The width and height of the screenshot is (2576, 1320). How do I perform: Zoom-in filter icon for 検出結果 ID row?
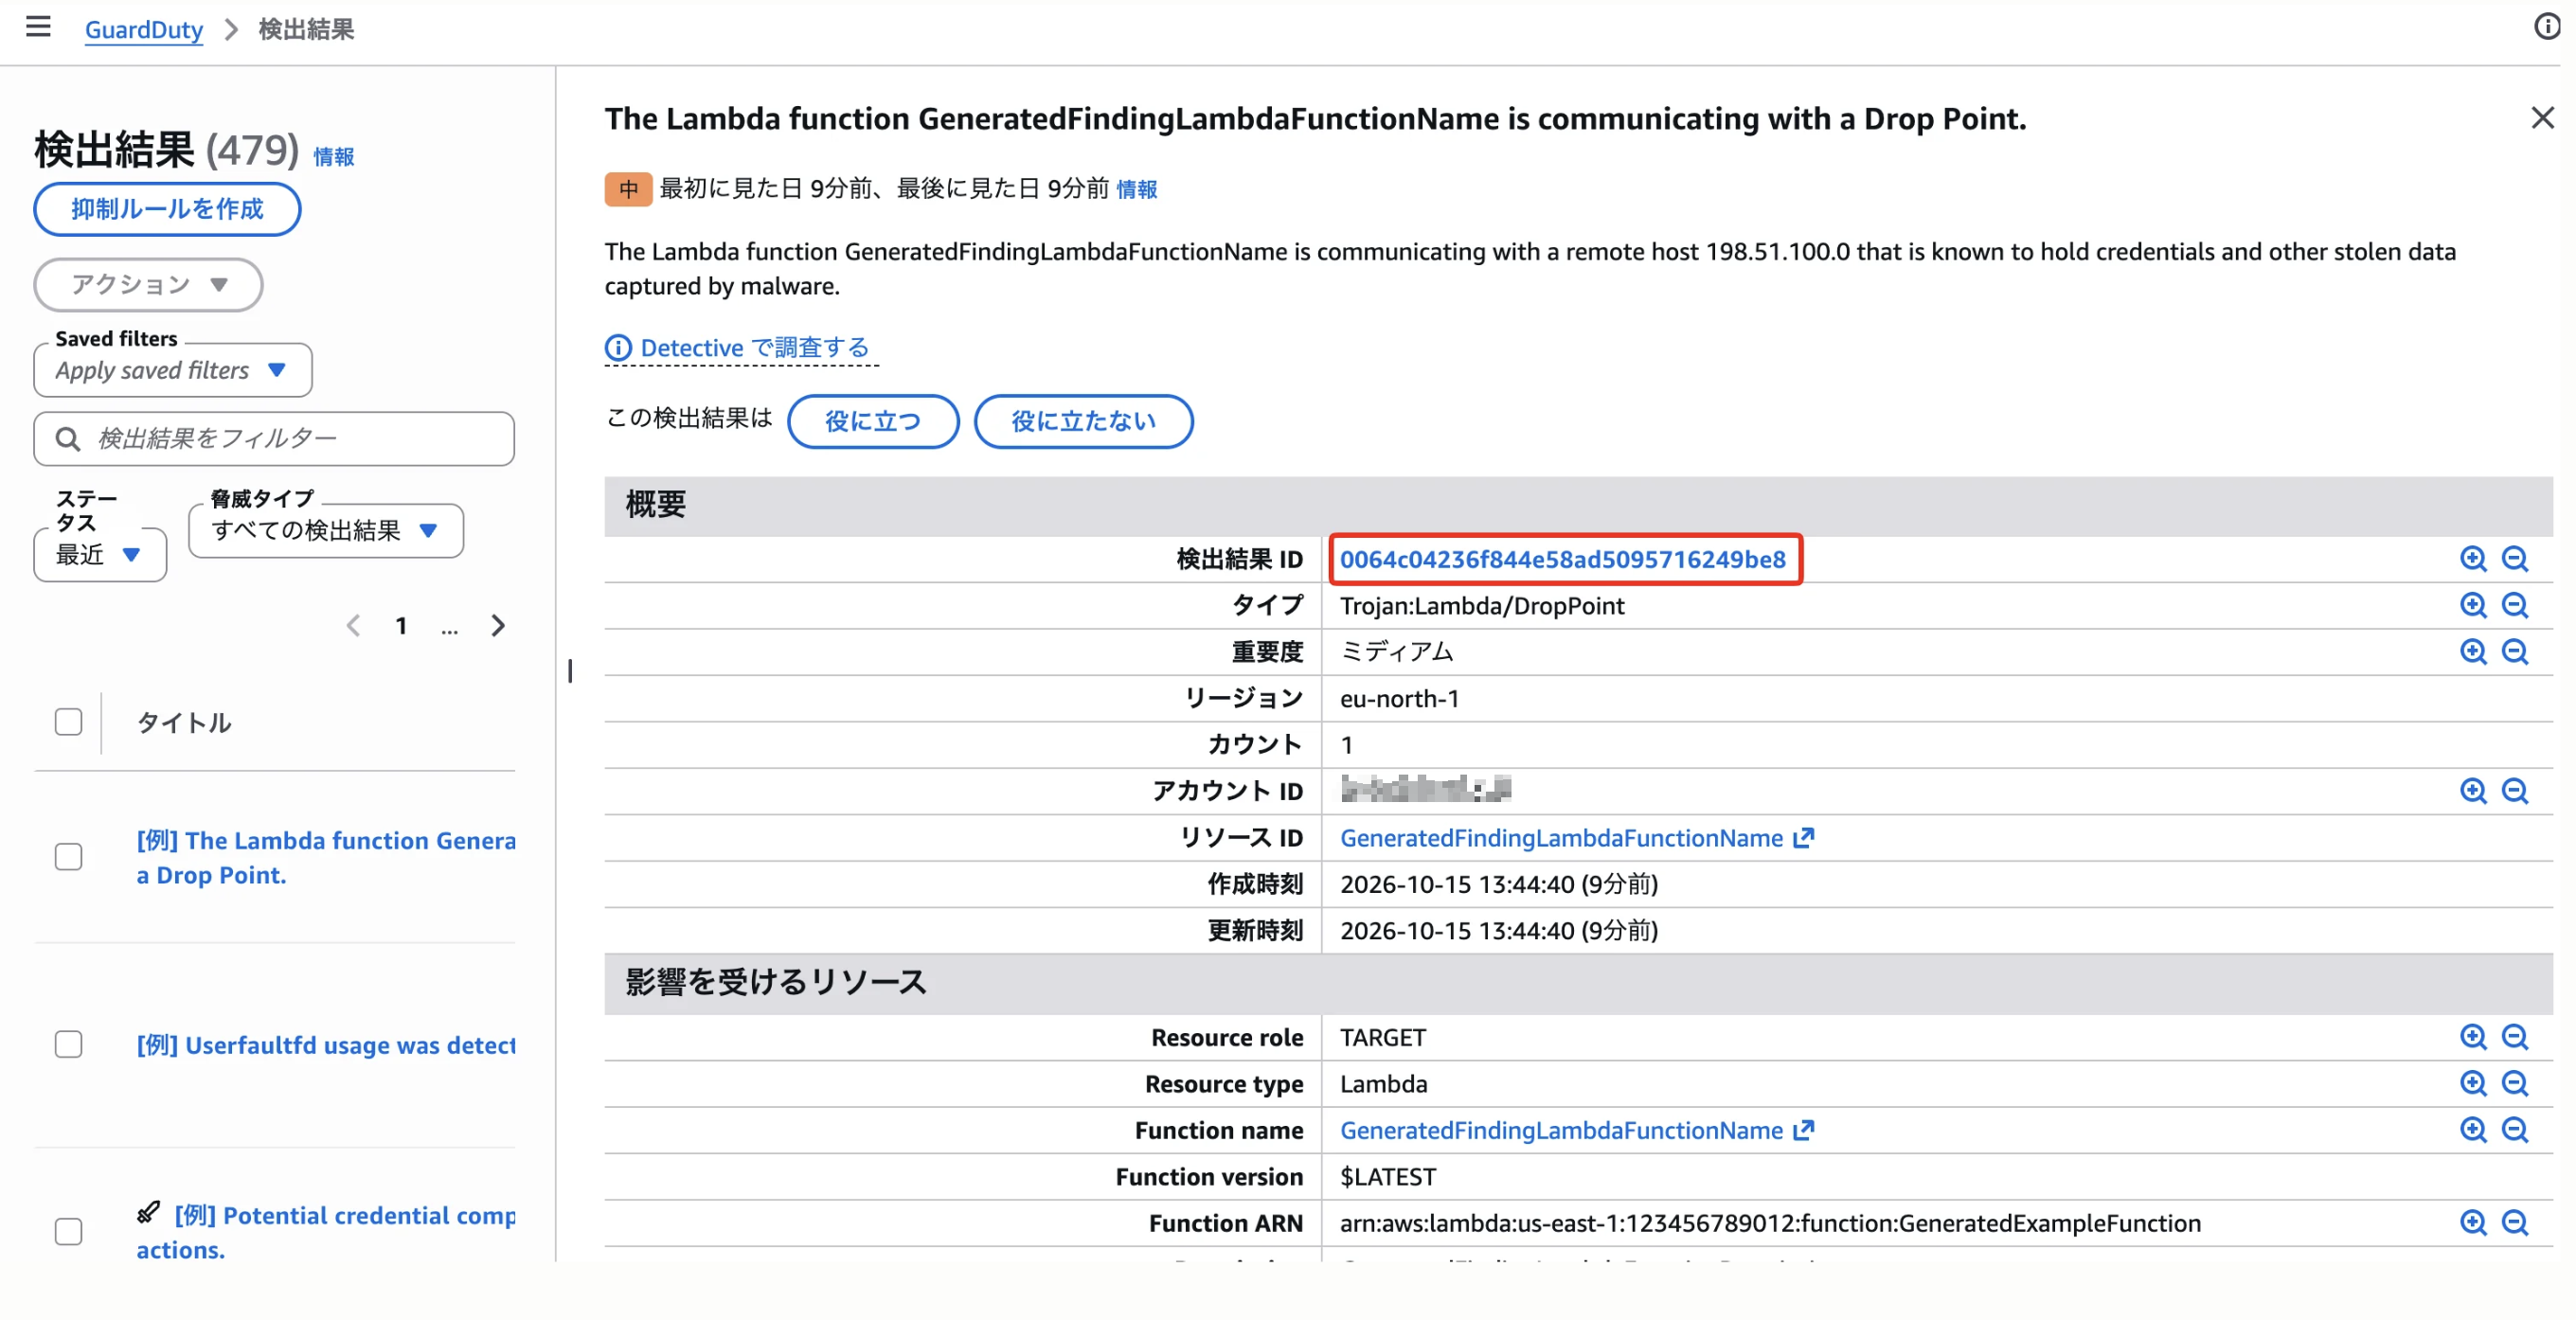[2473, 559]
